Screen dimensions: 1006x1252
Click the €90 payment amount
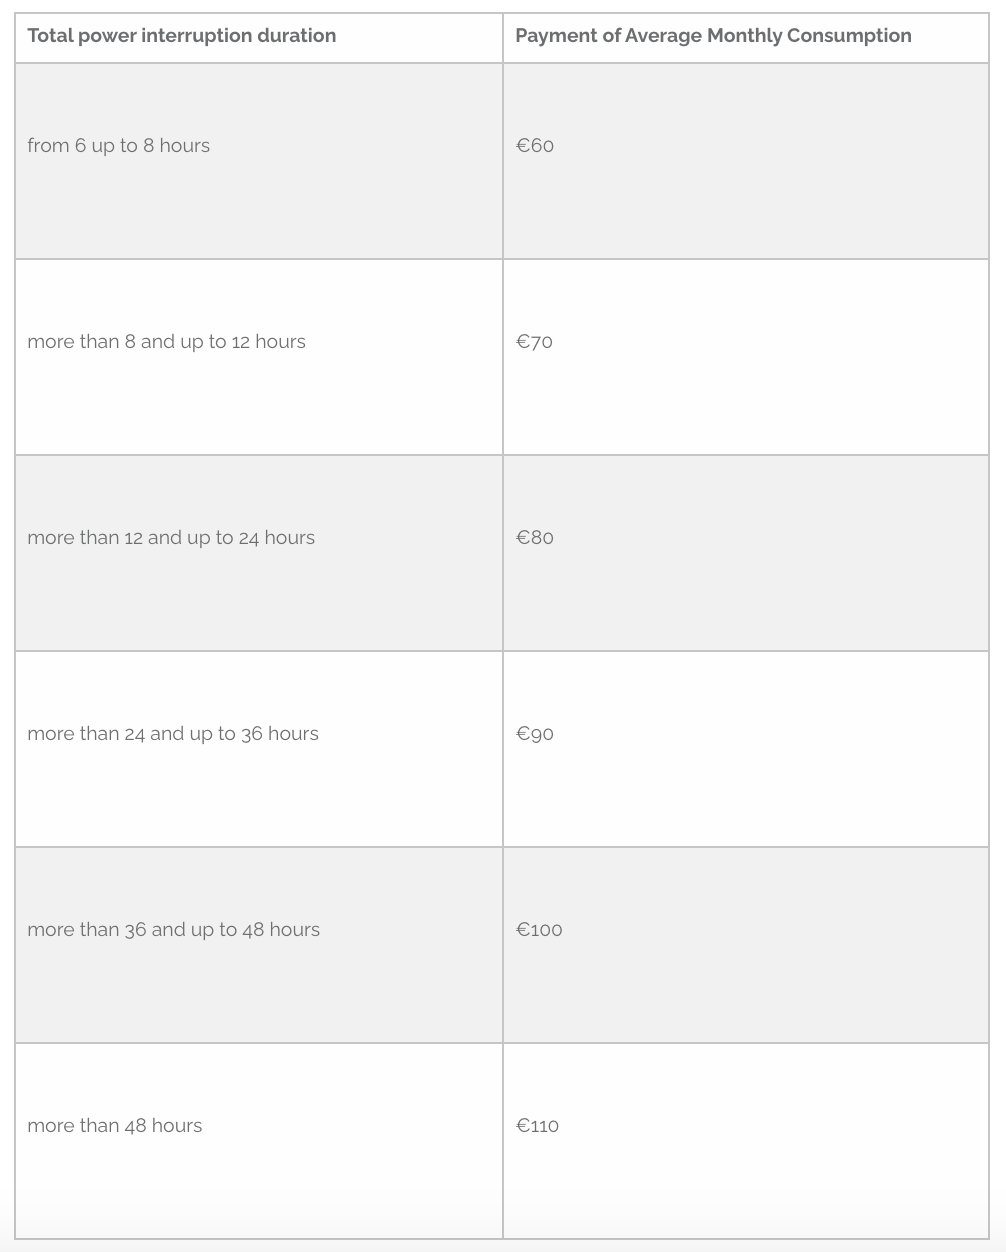pos(535,734)
